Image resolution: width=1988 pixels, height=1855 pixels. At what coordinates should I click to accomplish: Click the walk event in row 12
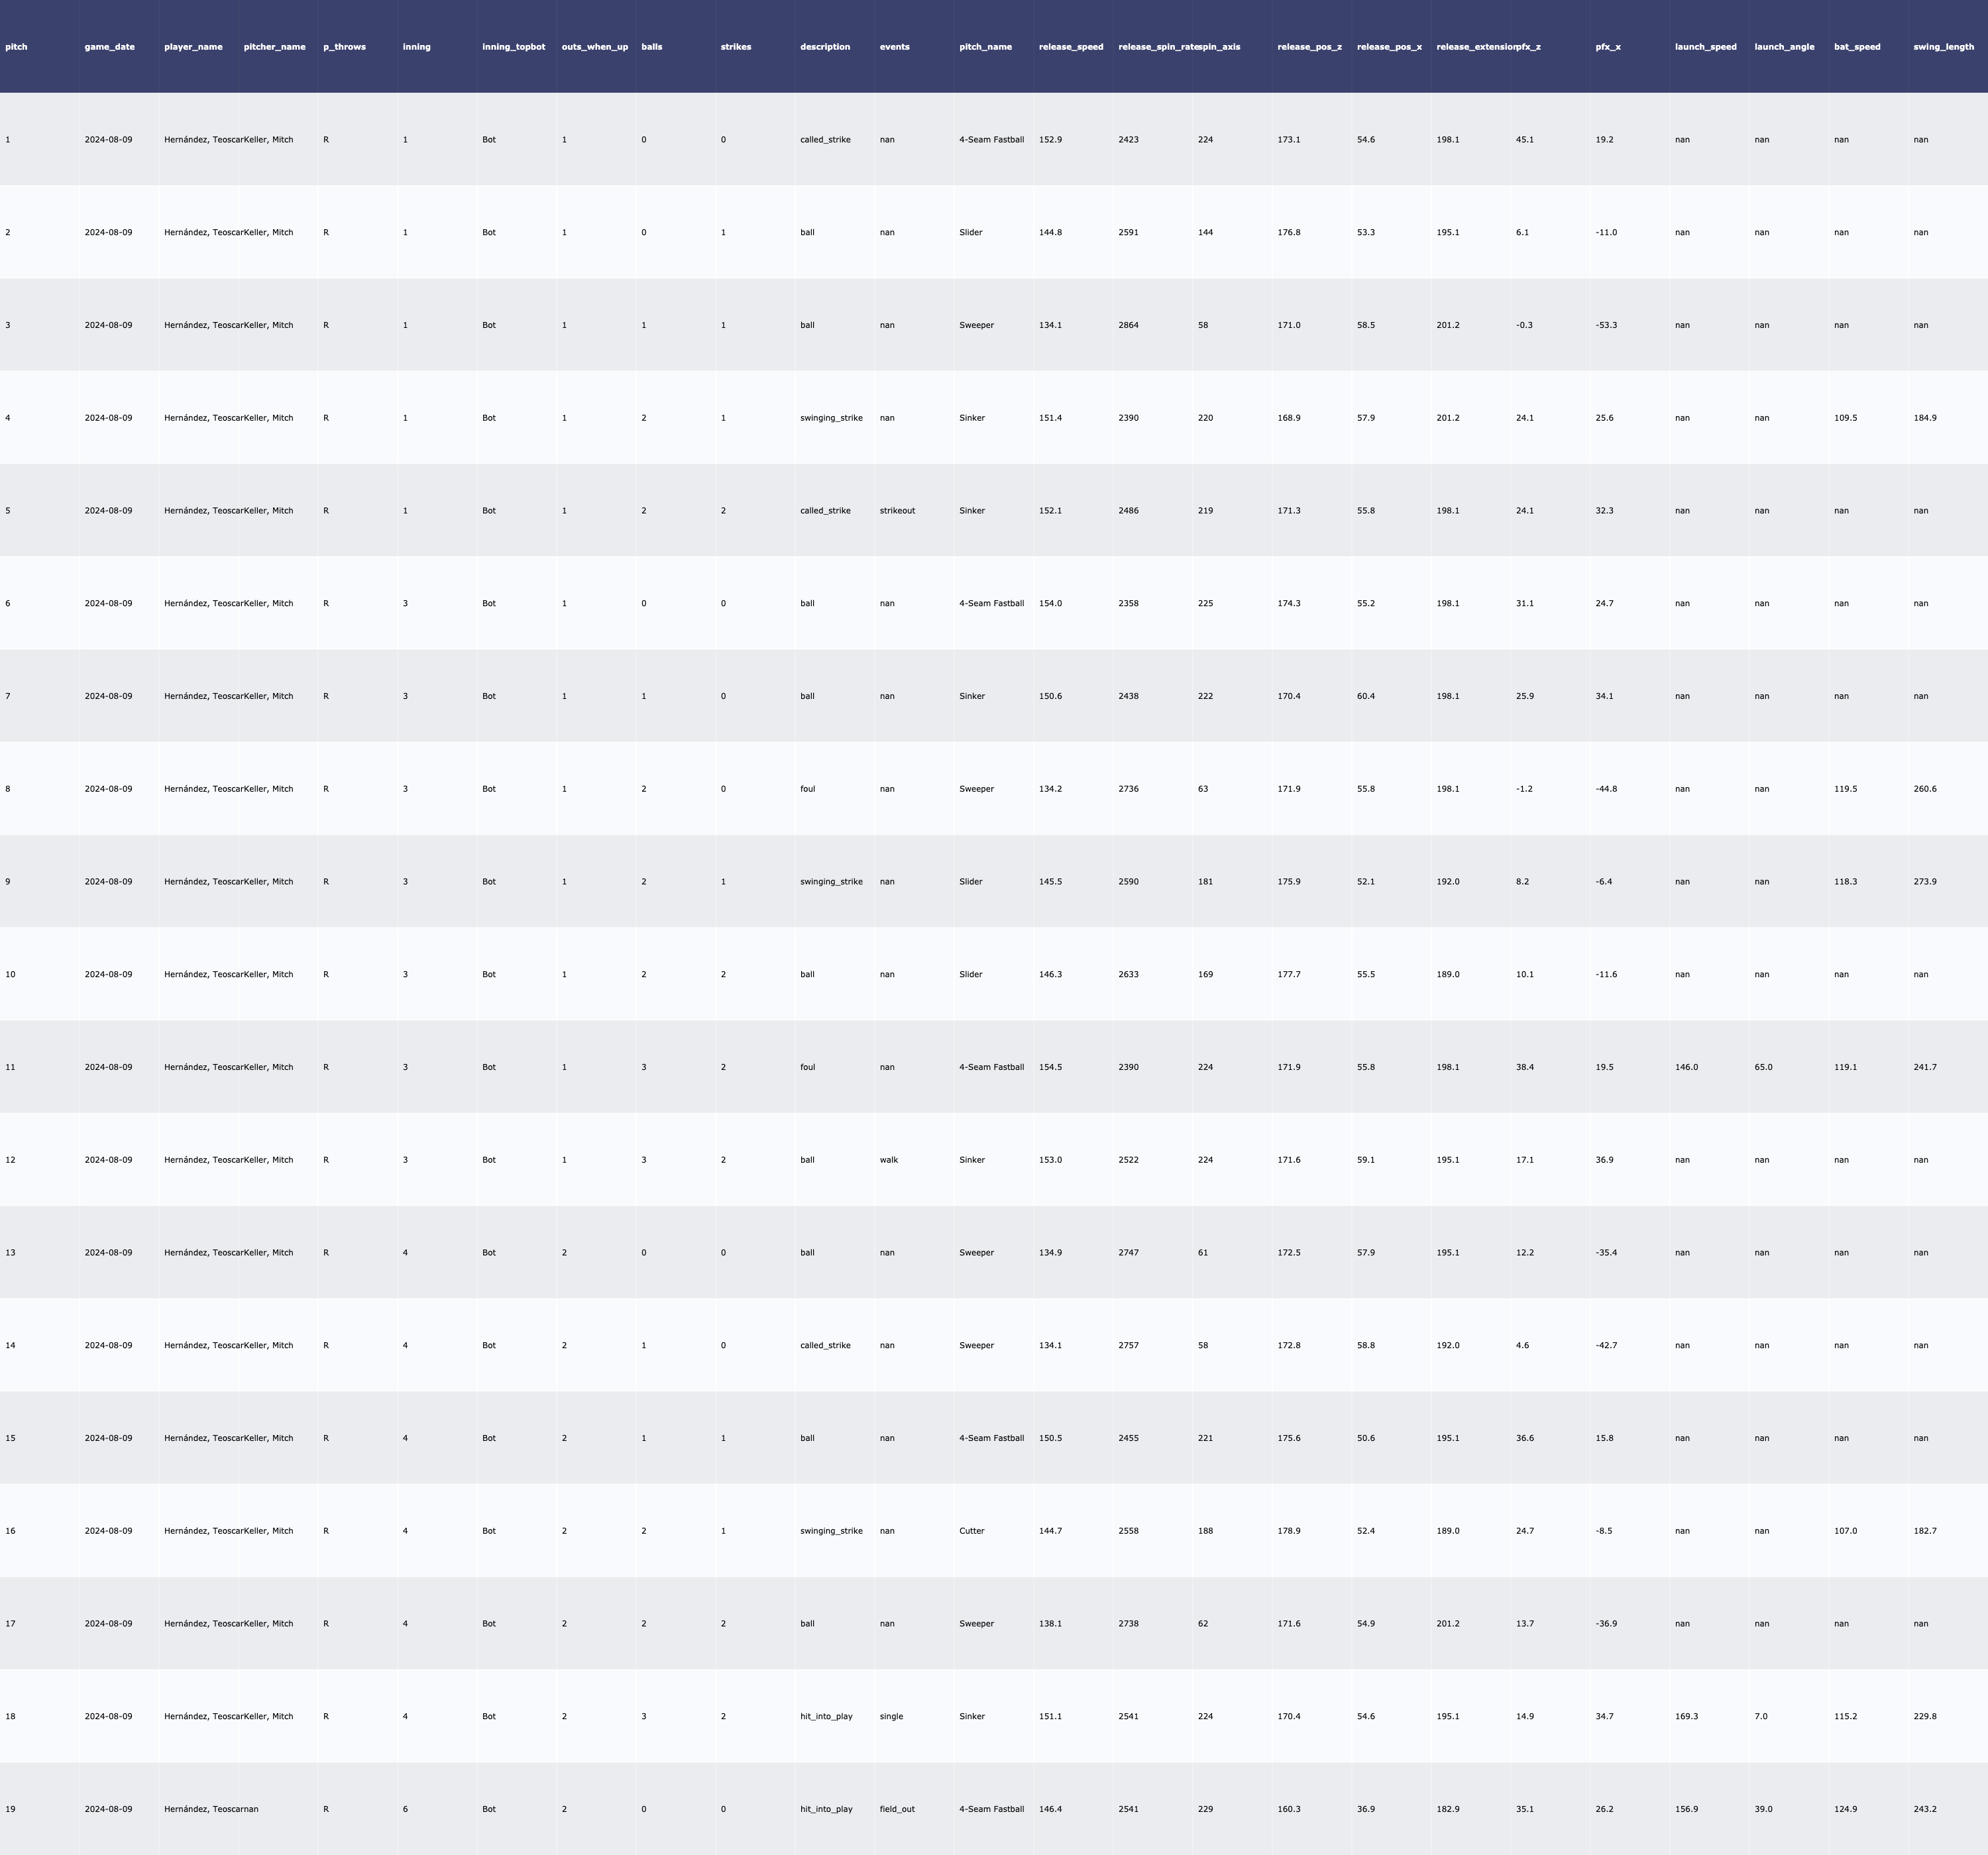[889, 1160]
